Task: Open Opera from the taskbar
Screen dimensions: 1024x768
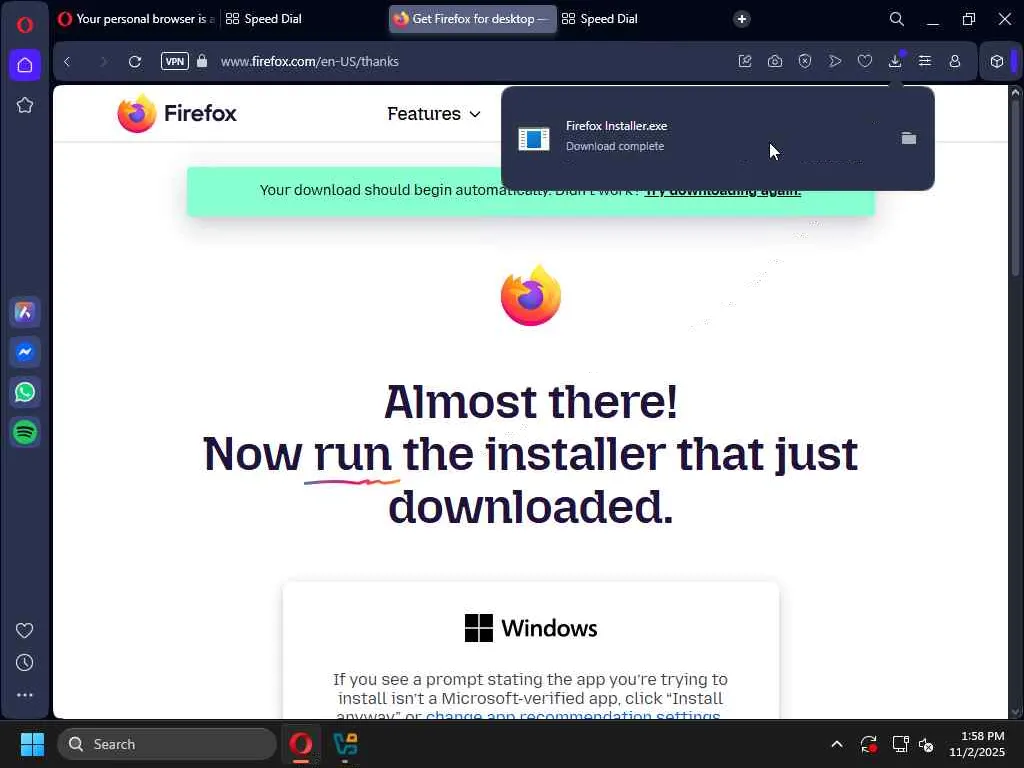Action: 301,744
